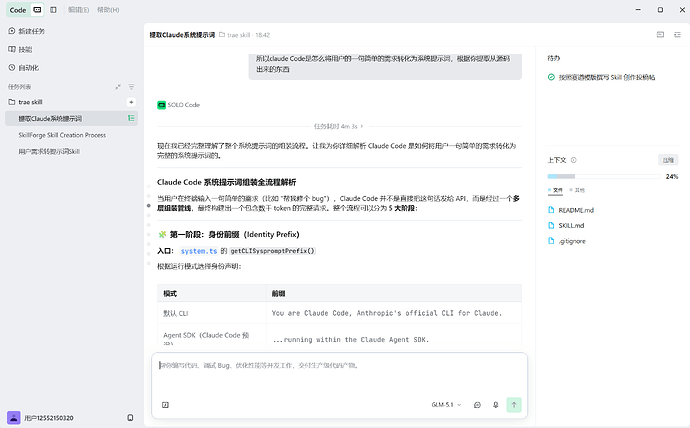Click the 24% context usage value
Image resolution: width=690 pixels, height=428 pixels.
click(672, 176)
